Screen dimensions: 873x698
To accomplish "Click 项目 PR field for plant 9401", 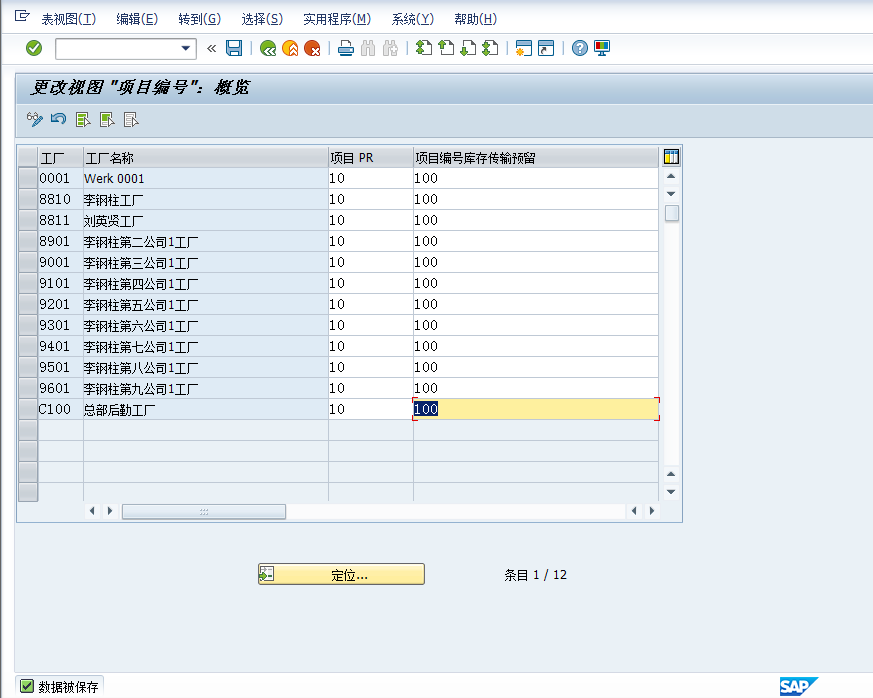I will (x=371, y=347).
